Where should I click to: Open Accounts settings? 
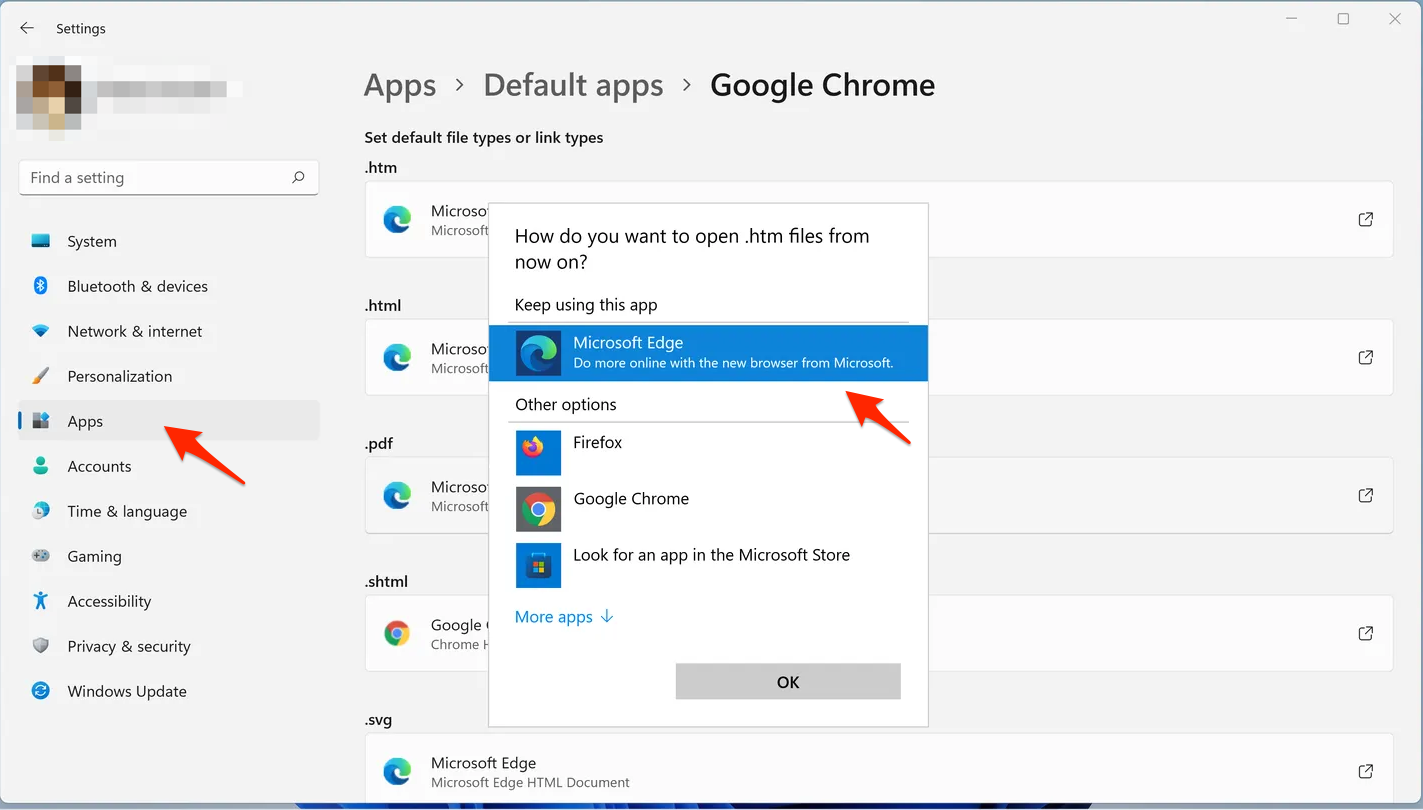(x=169, y=466)
